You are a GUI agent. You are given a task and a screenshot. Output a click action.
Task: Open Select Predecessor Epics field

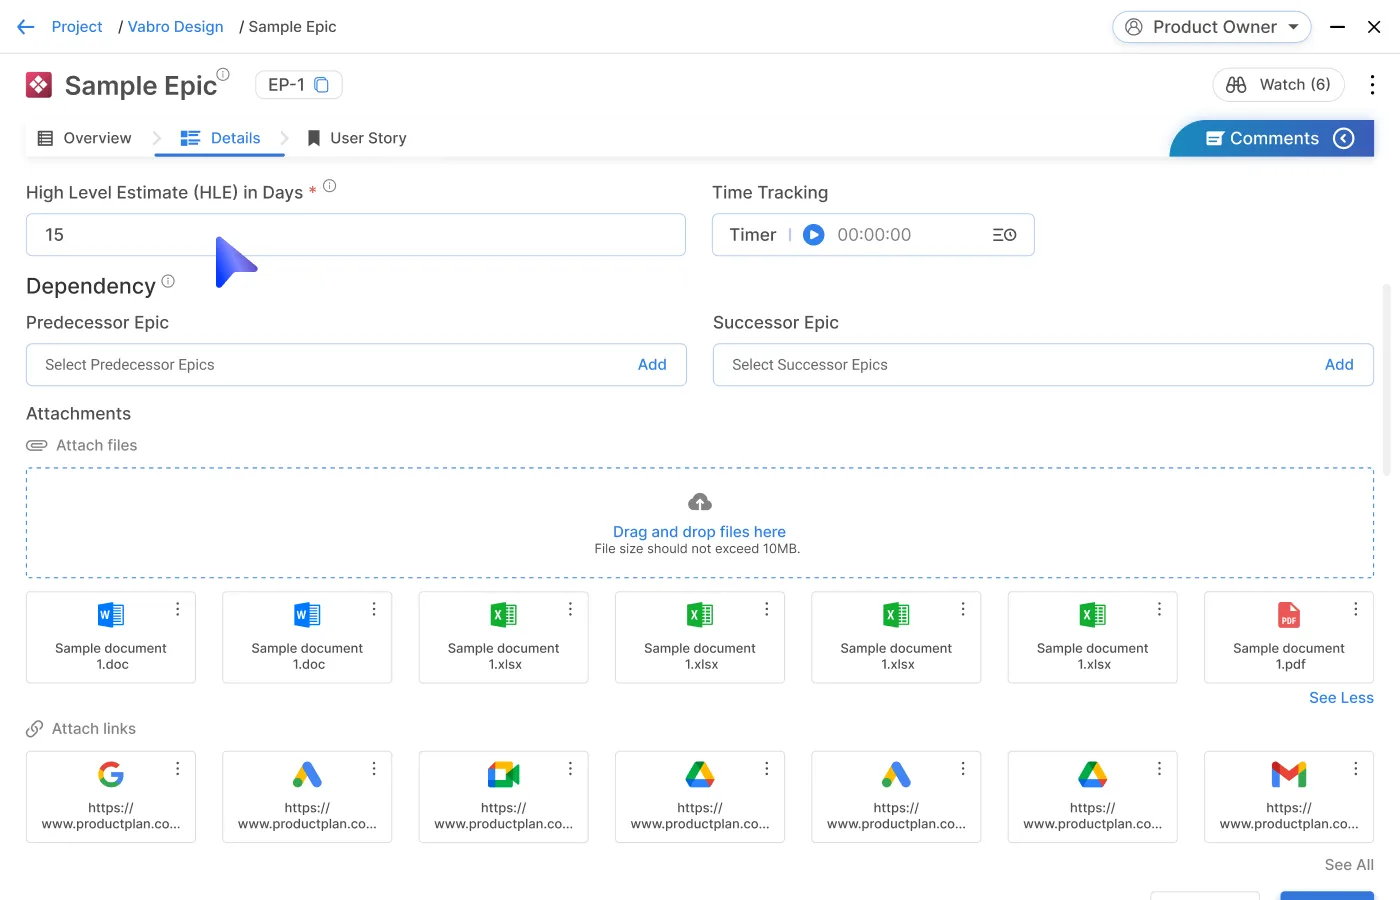(330, 365)
